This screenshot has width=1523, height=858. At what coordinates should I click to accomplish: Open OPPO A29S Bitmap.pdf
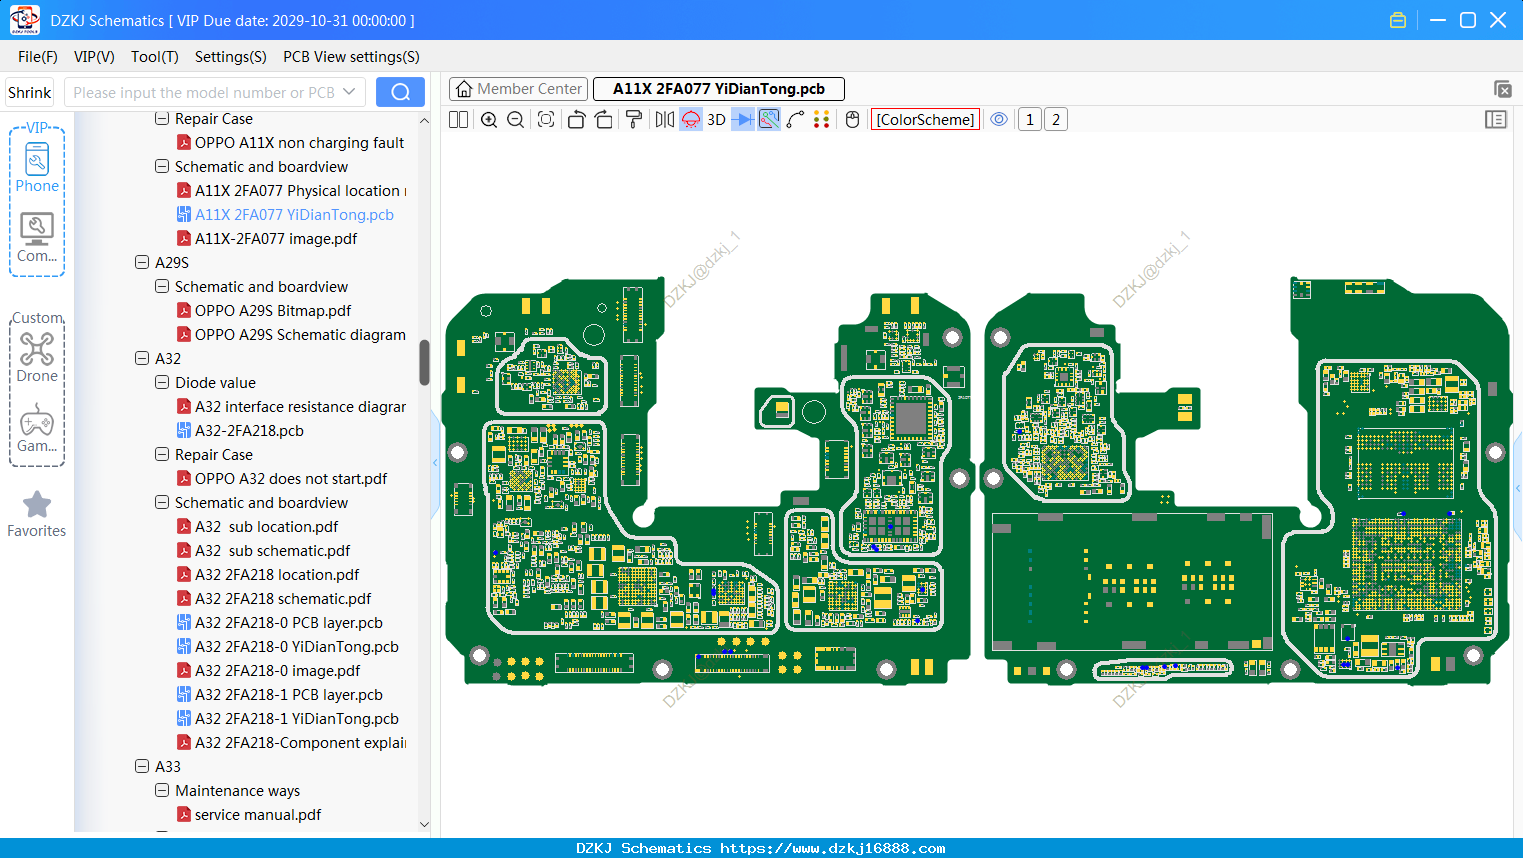pos(273,311)
